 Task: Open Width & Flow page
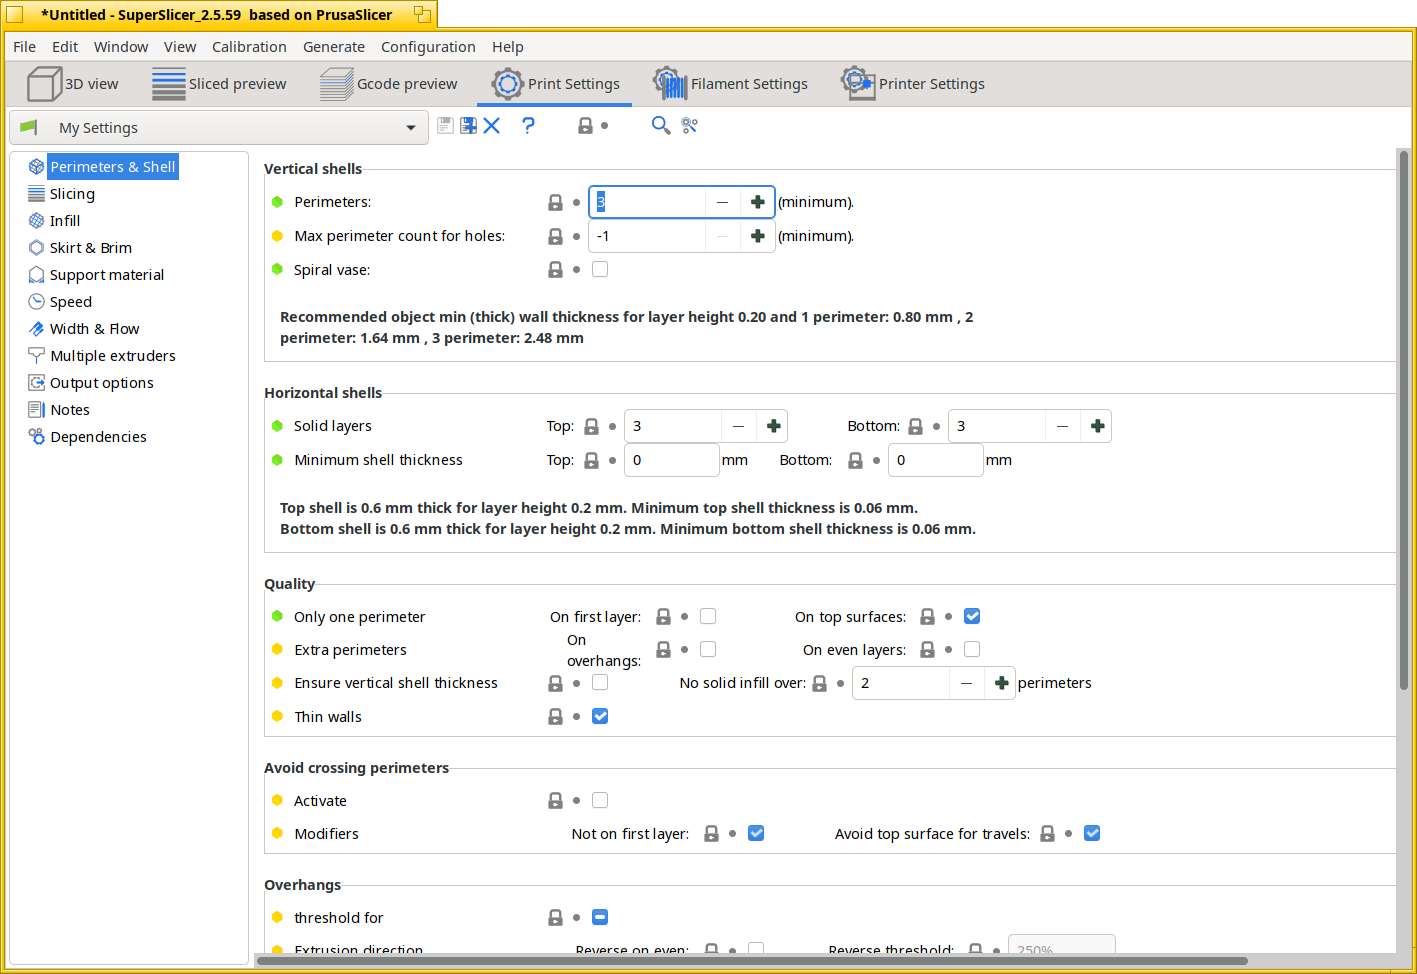coord(94,329)
